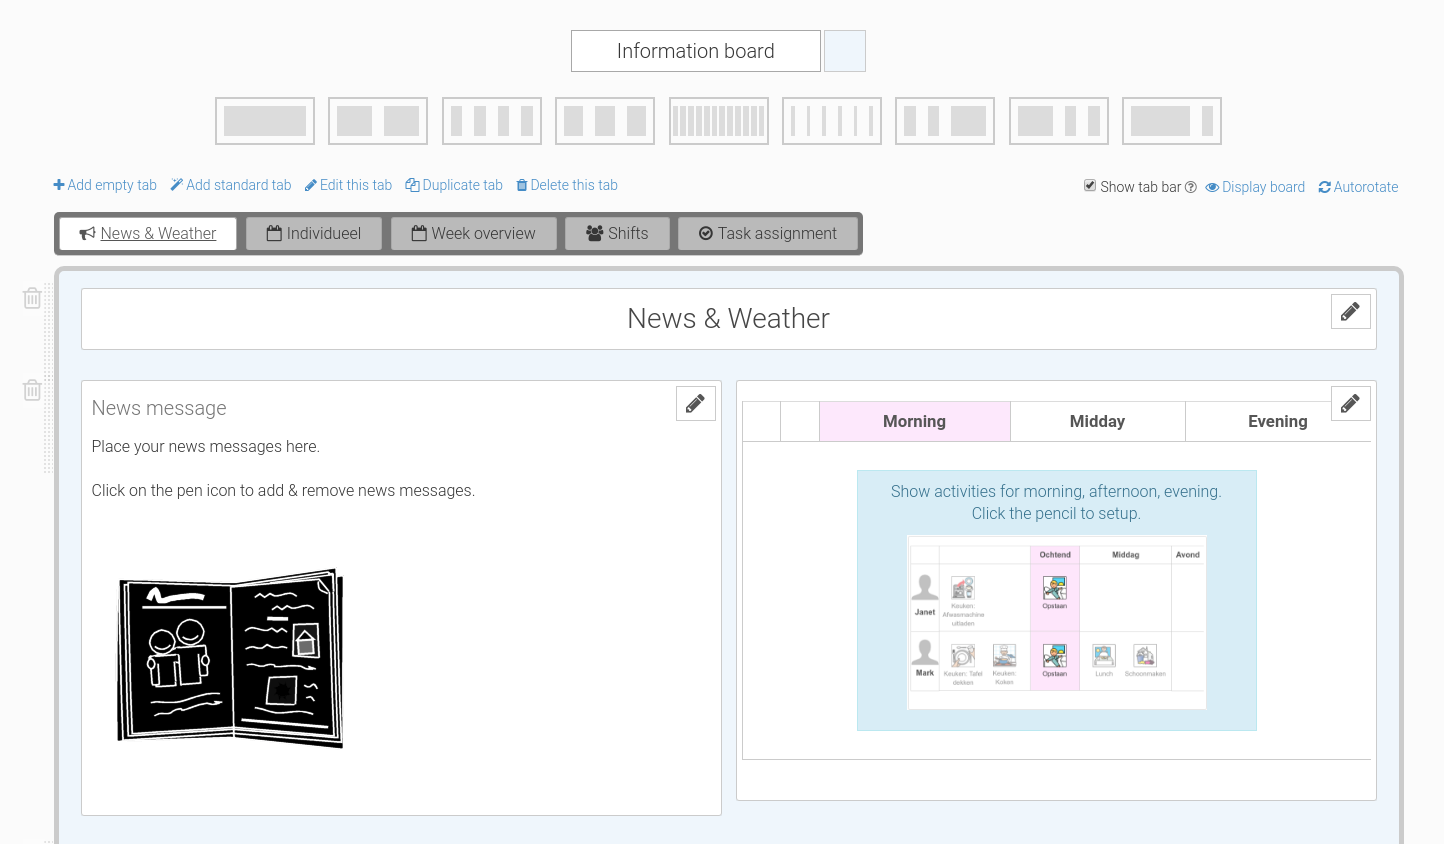Delete the title row with trash icon
Viewport: 1444px width, 844px height.
tap(32, 298)
